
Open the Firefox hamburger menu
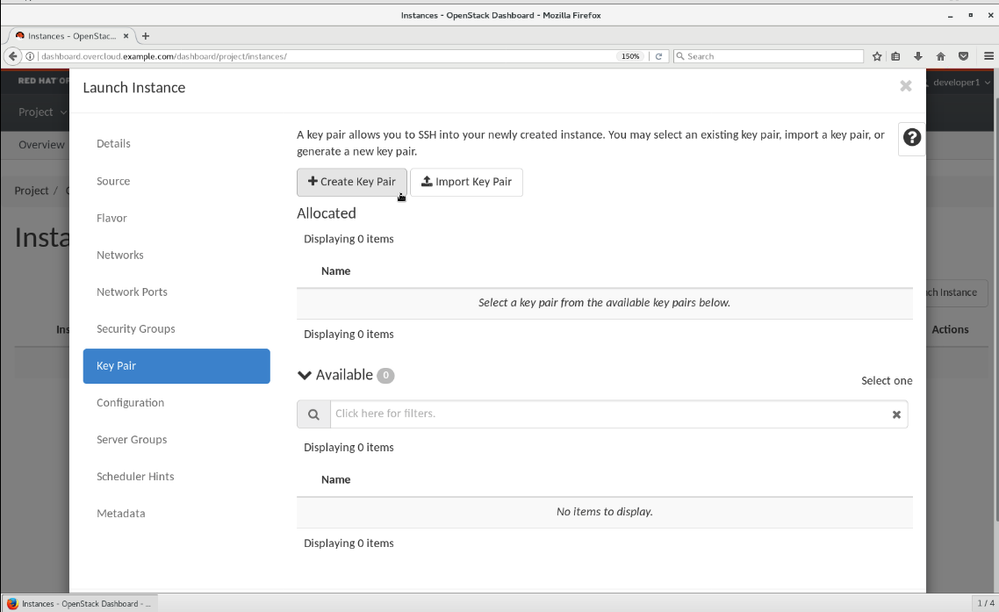click(x=988, y=56)
